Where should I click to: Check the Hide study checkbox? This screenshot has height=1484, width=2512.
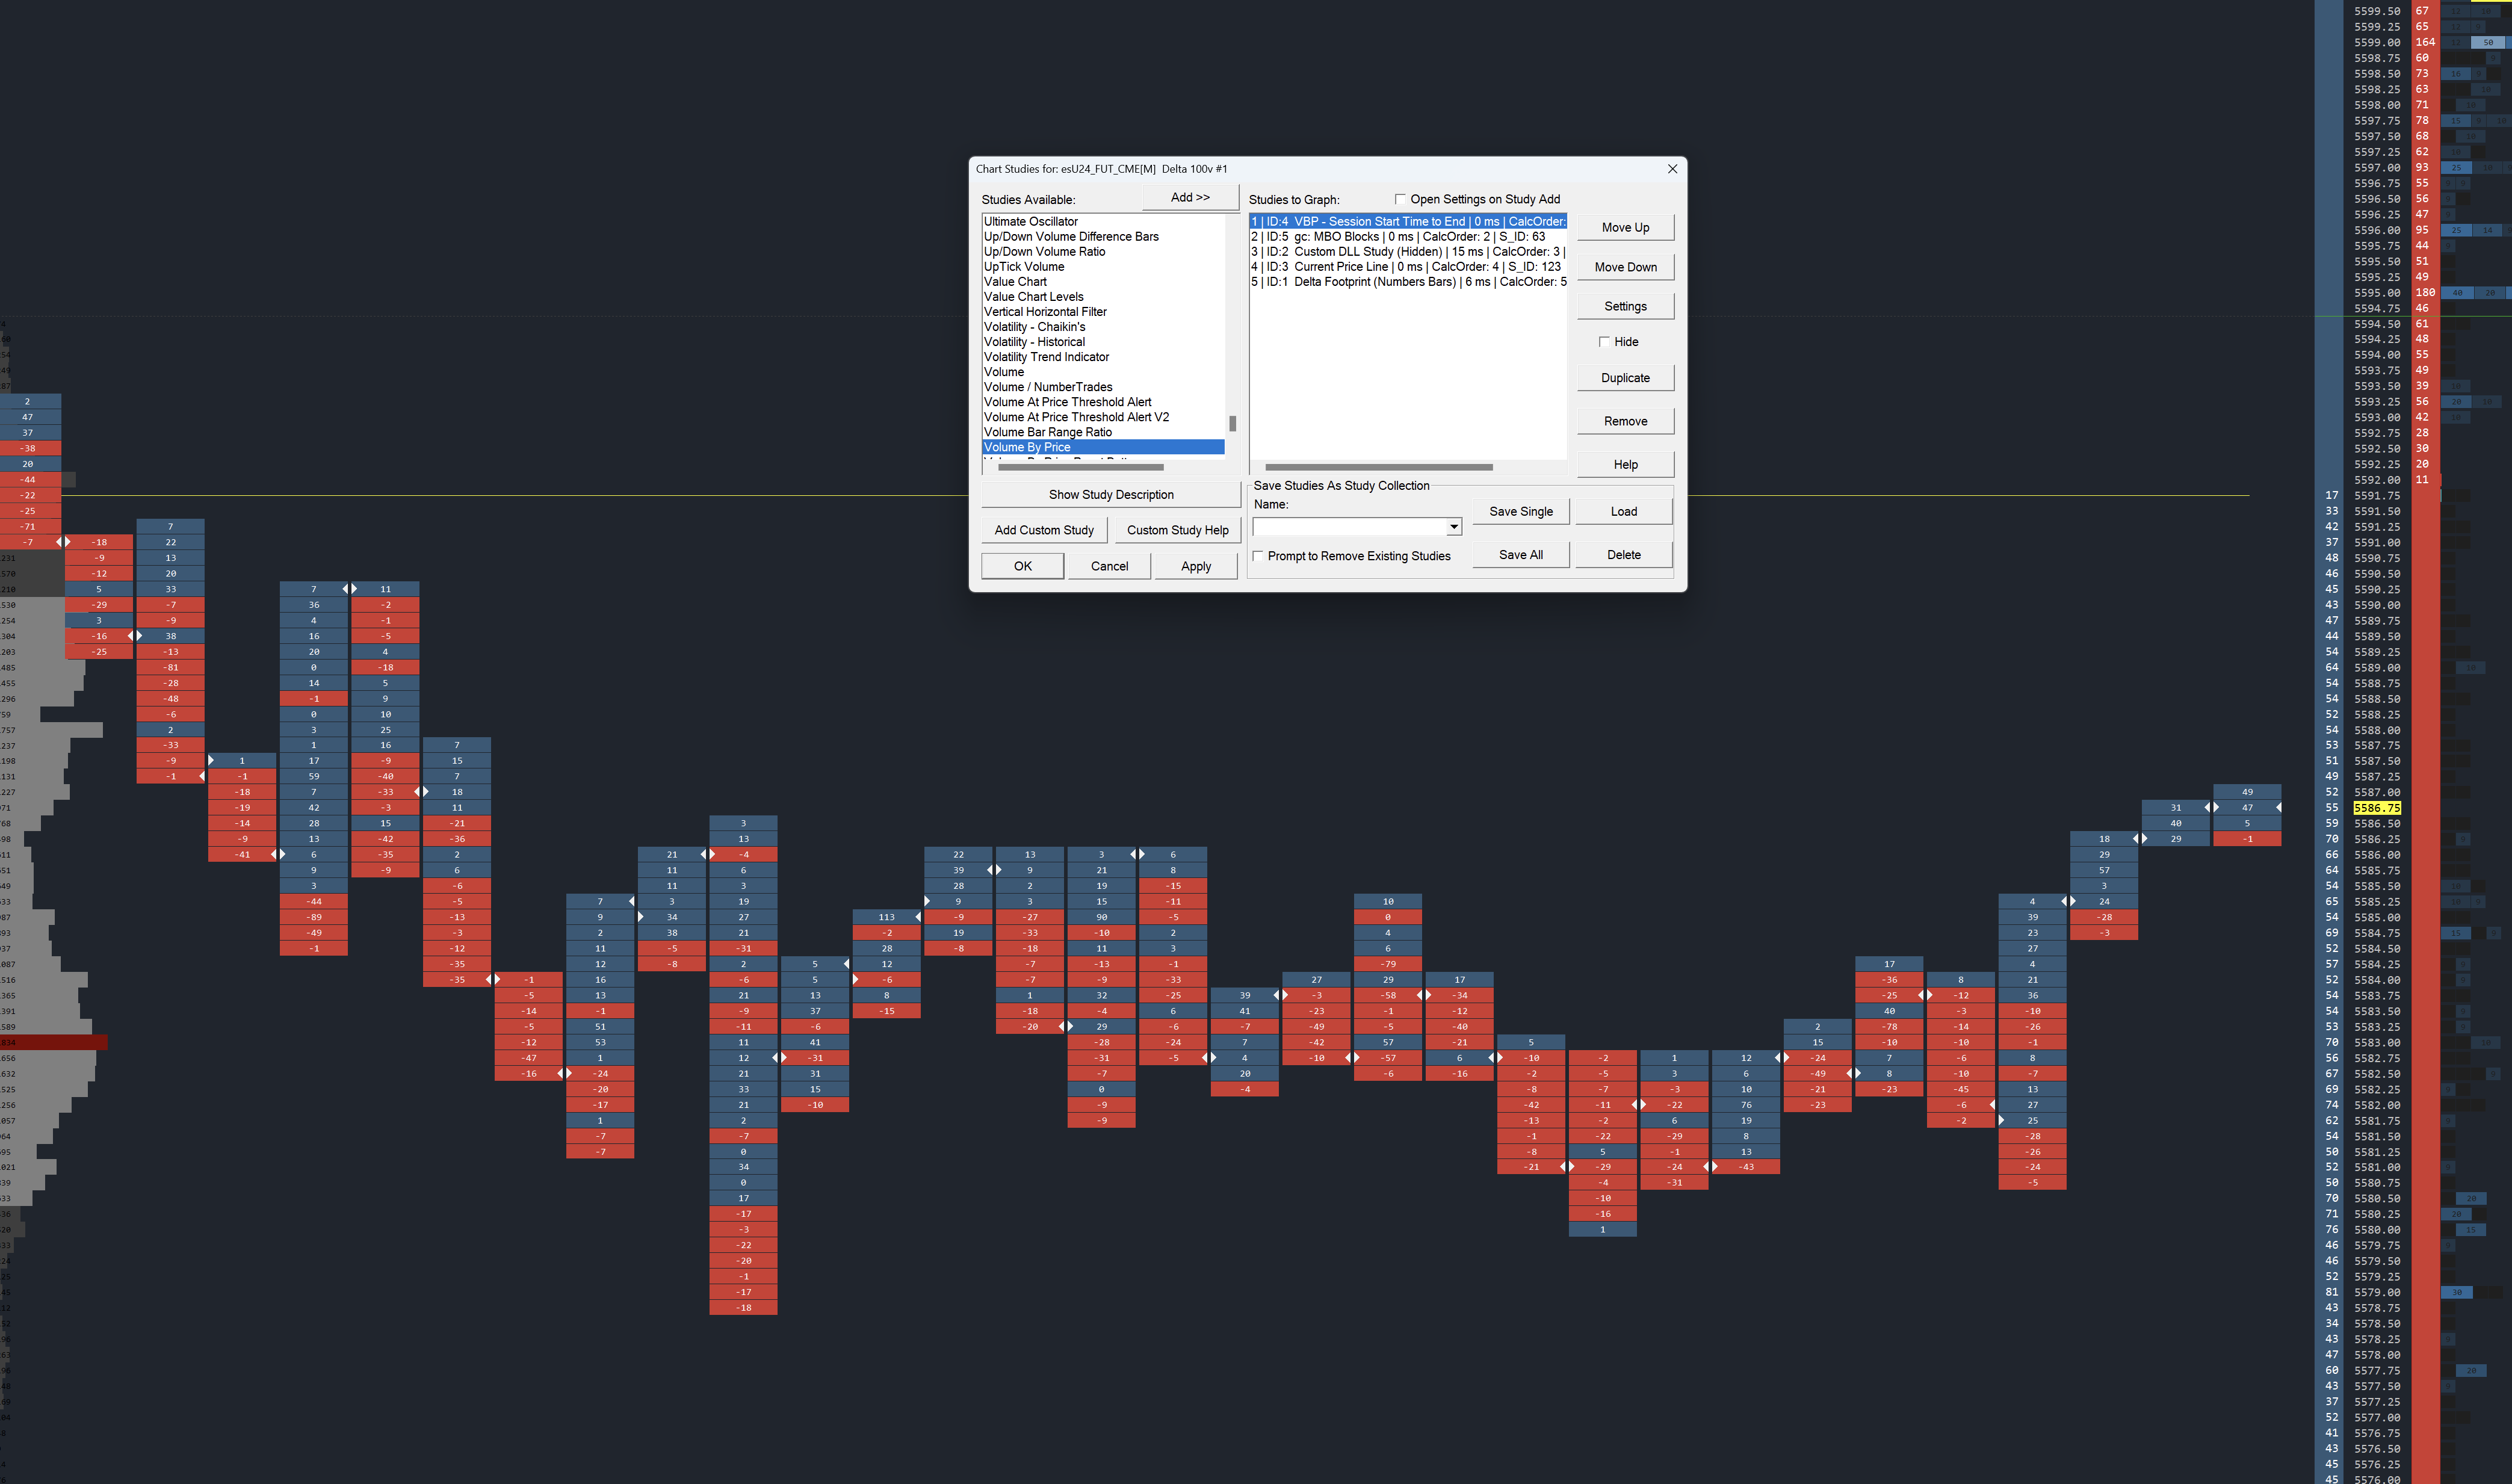tap(1604, 342)
